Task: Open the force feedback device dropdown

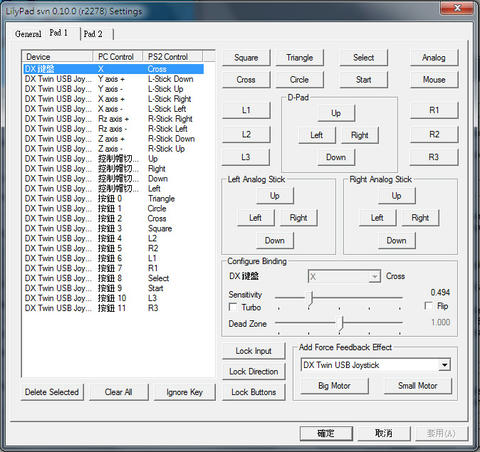Action: 445,365
